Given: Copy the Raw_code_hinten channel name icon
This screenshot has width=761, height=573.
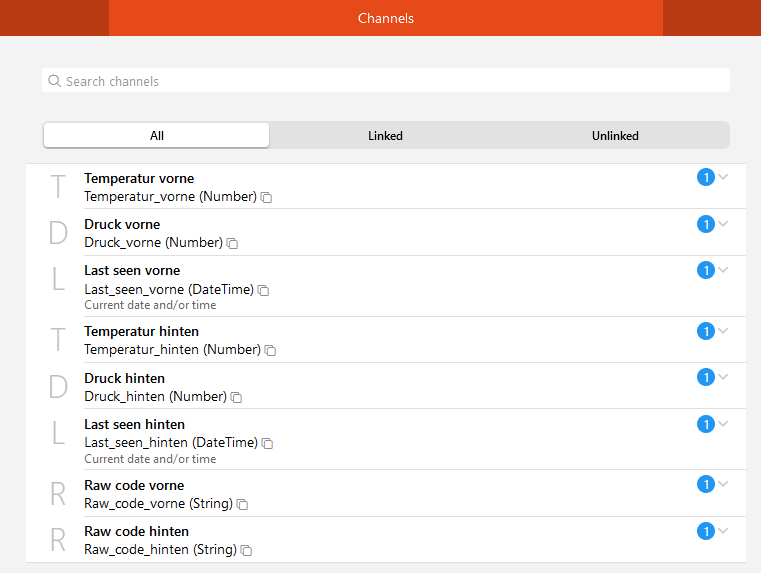Looking at the screenshot, I should pyautogui.click(x=246, y=551).
